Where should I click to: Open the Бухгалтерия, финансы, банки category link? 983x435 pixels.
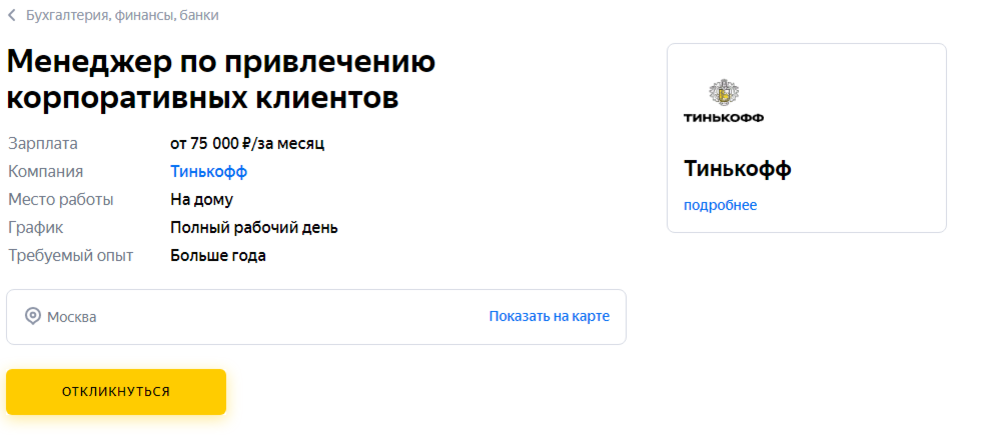click(x=122, y=16)
